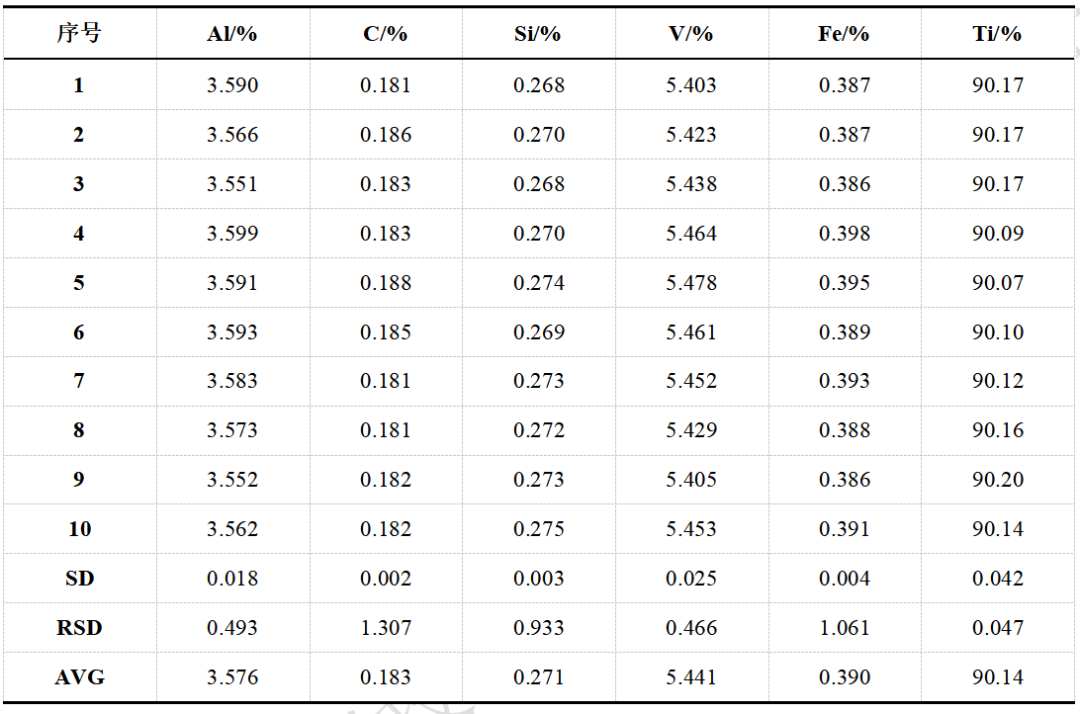Click the 序号 column header

(79, 34)
